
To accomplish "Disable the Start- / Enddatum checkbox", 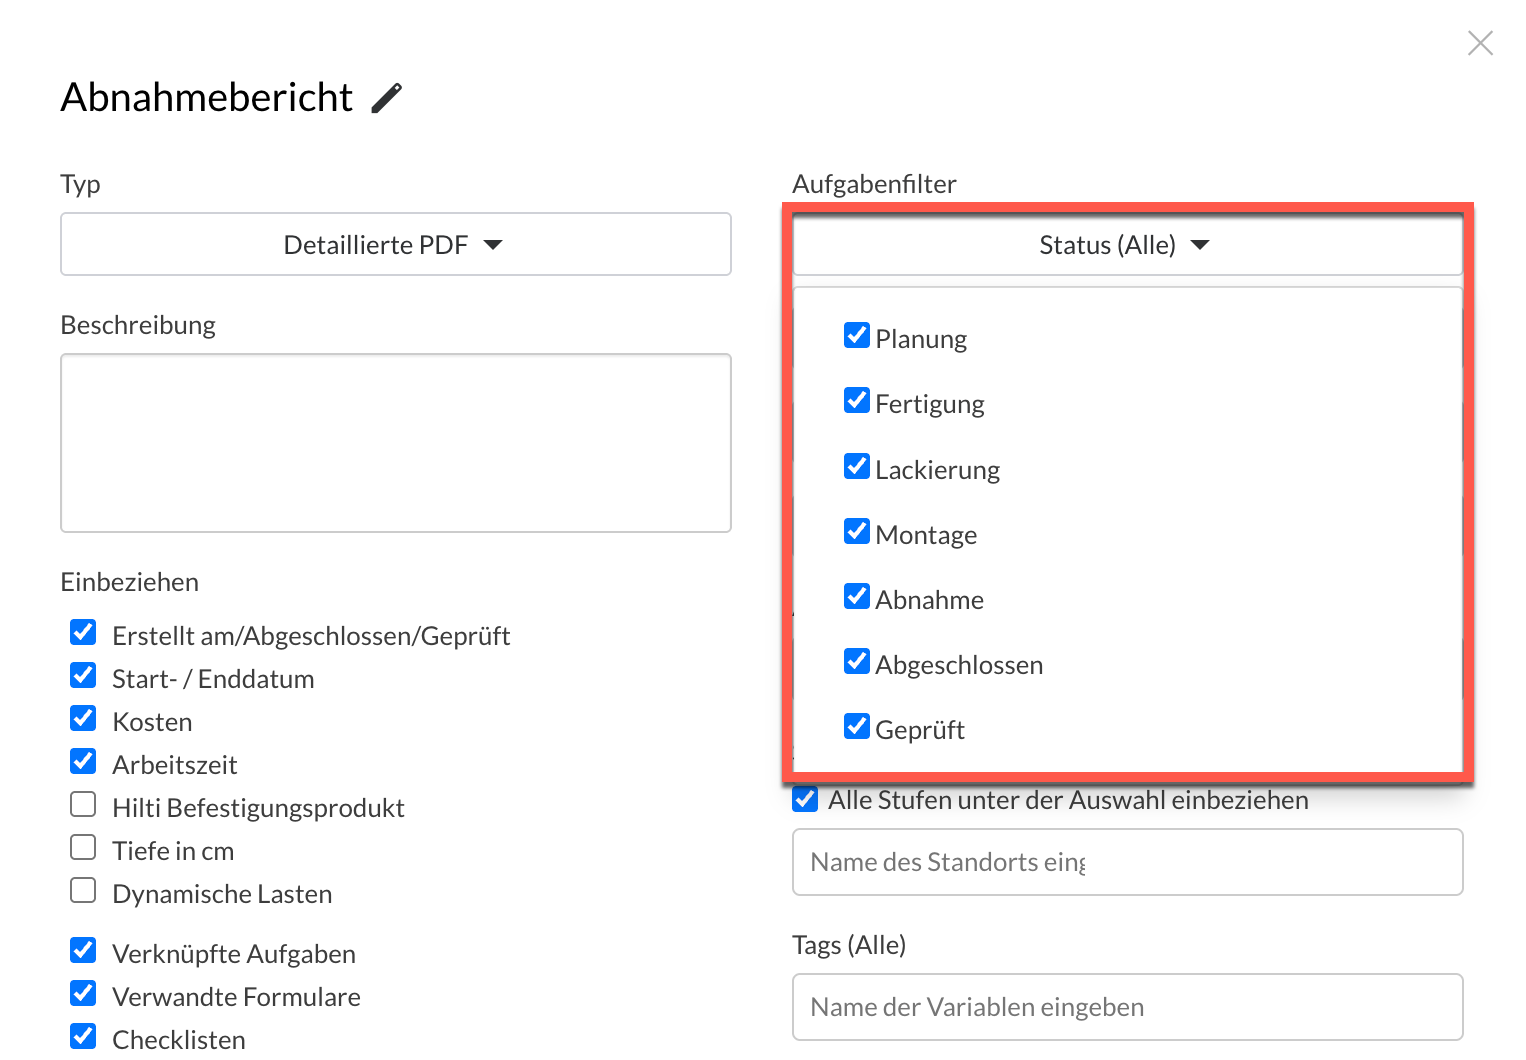I will click(84, 676).
